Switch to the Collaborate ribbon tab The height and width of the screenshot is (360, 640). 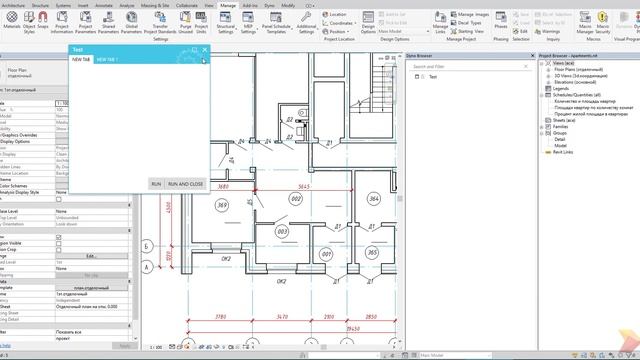pos(187,6)
